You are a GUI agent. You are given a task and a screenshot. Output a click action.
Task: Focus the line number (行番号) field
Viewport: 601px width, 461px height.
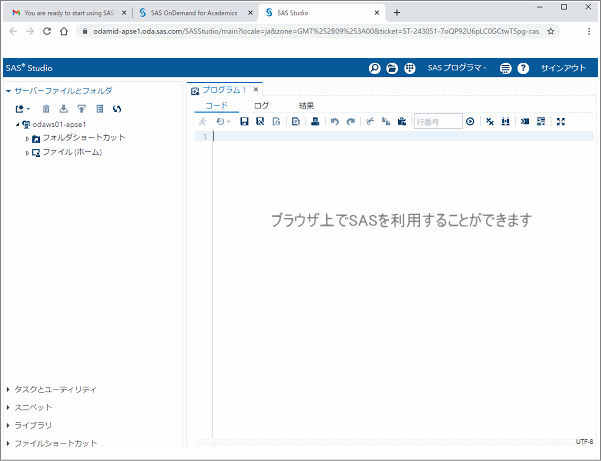438,121
